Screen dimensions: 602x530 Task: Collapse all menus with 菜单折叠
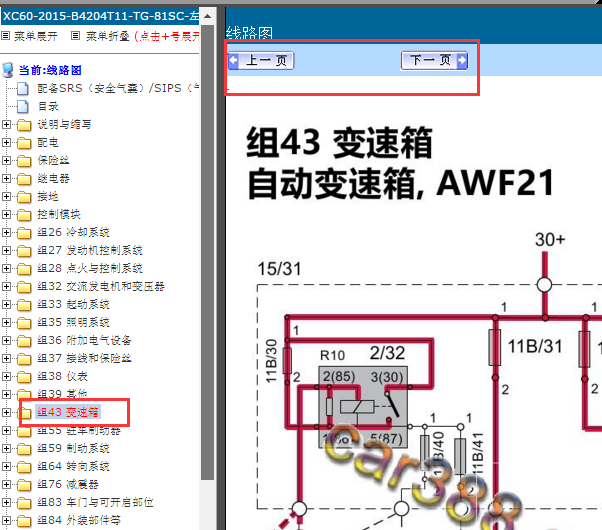point(108,36)
